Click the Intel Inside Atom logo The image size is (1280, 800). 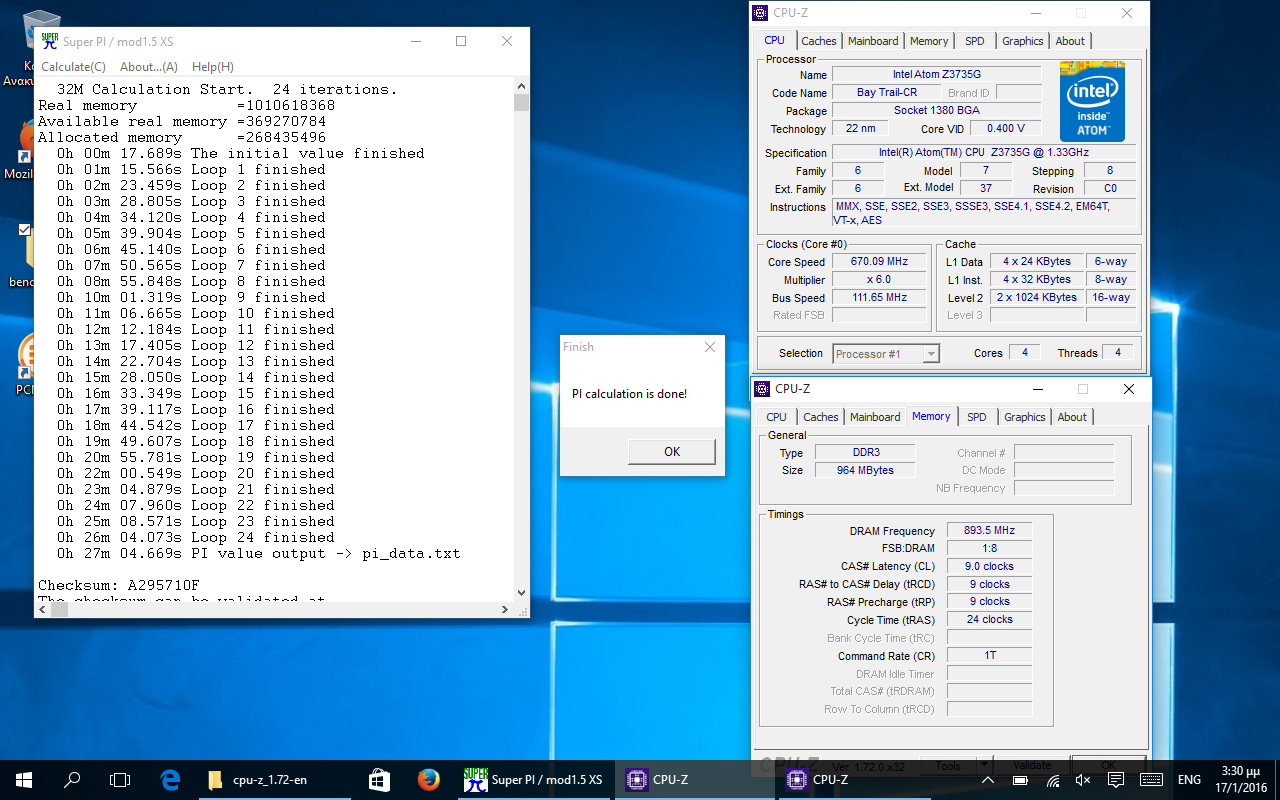(1092, 101)
